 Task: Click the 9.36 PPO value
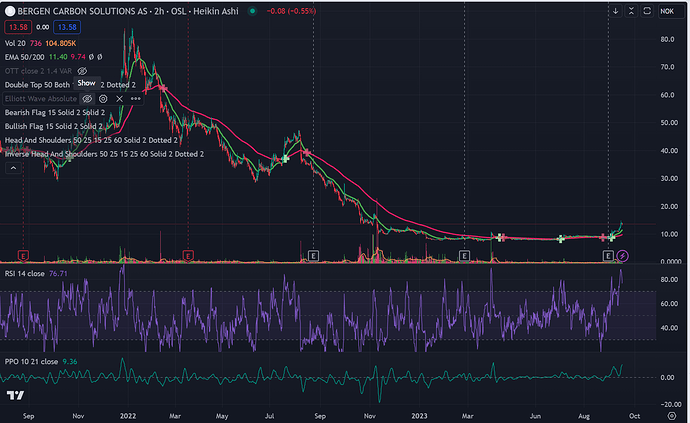click(x=70, y=362)
